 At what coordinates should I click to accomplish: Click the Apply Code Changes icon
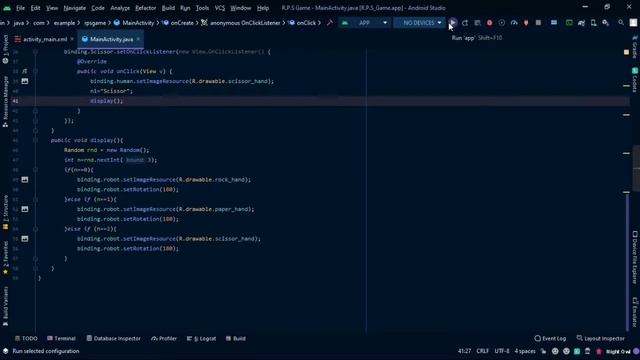coord(477,23)
